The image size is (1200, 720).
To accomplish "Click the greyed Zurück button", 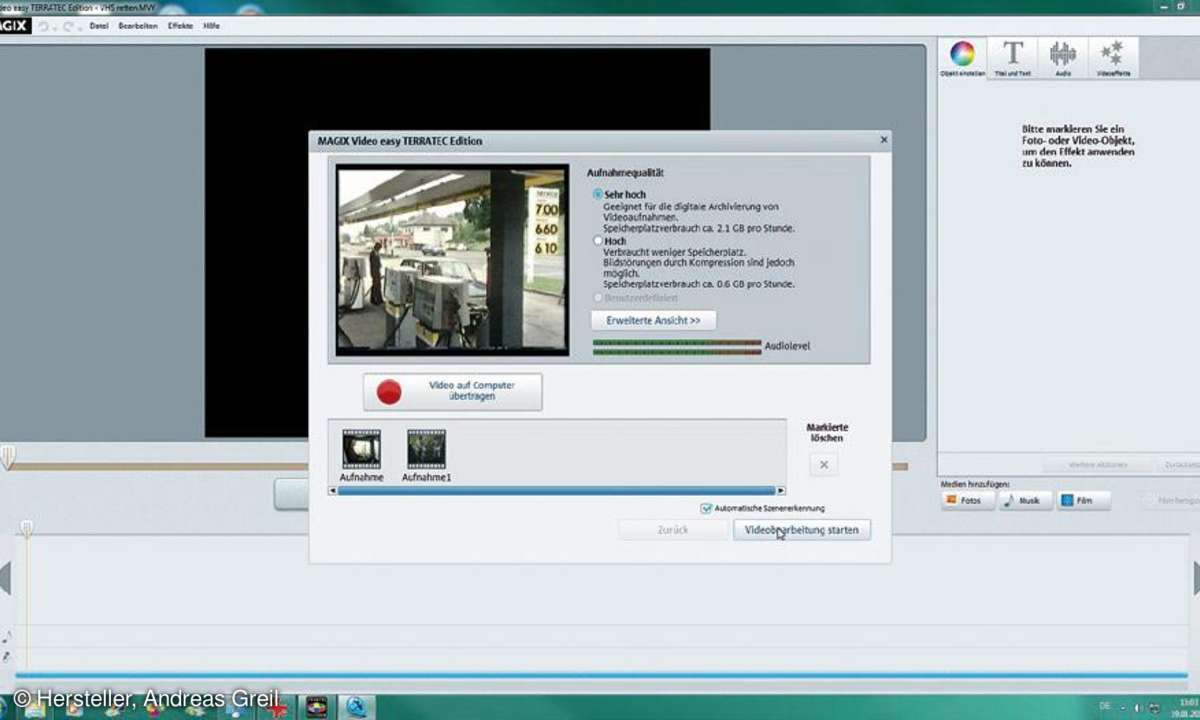I will (673, 530).
